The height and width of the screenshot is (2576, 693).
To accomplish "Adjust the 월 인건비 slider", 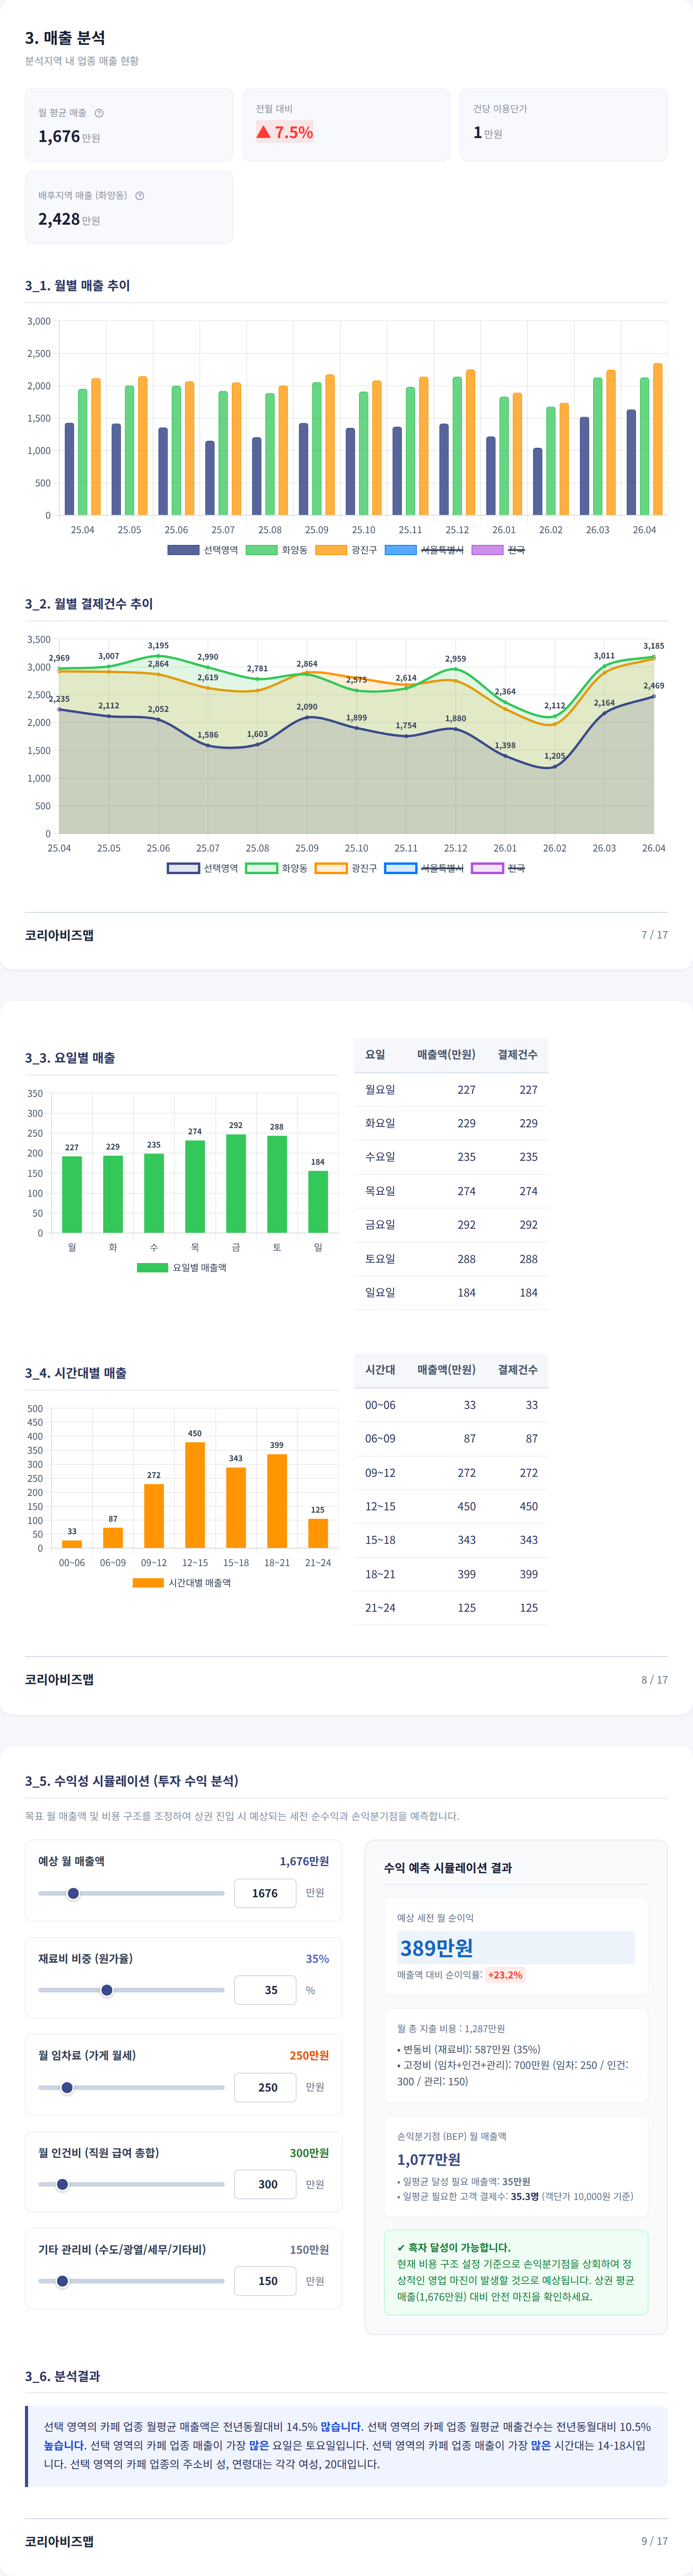I will click(131, 2184).
